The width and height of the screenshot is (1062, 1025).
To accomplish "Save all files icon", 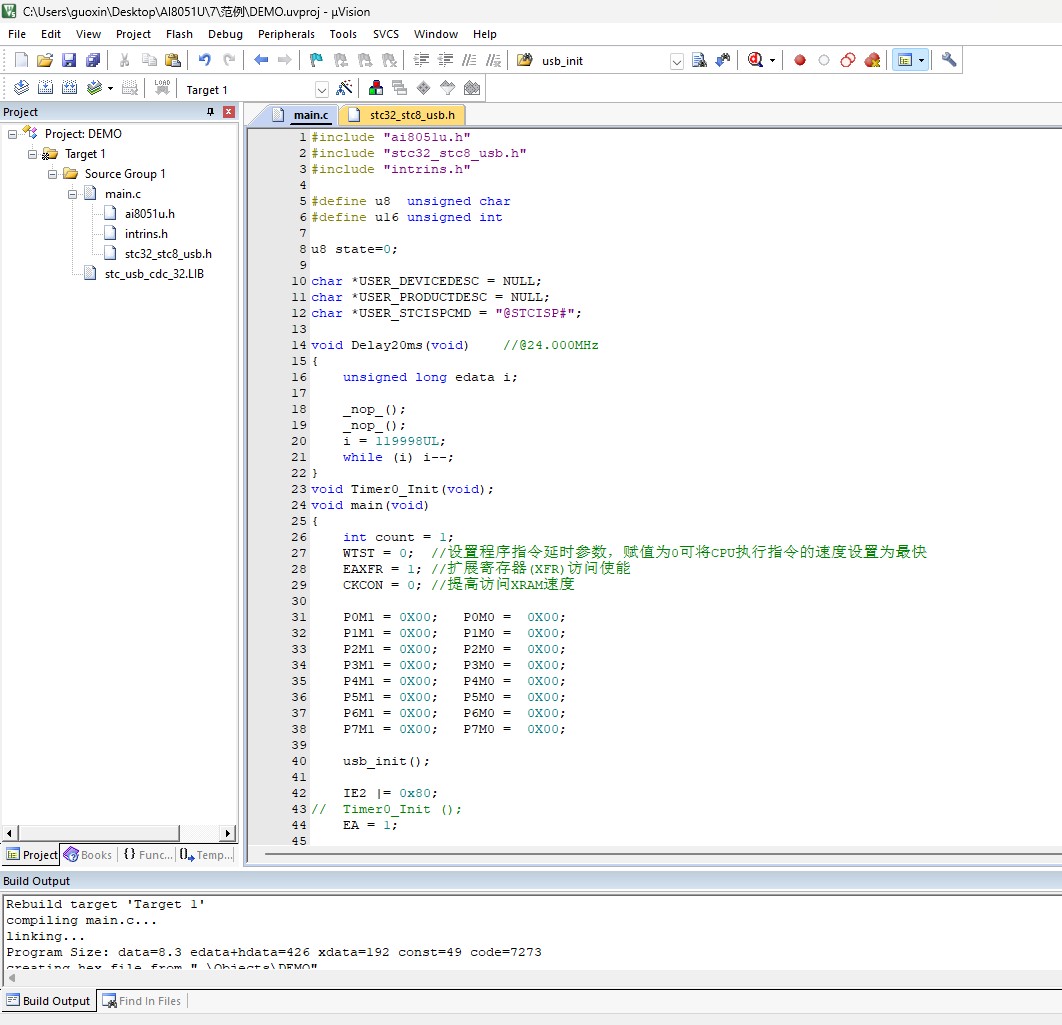I will tap(93, 60).
